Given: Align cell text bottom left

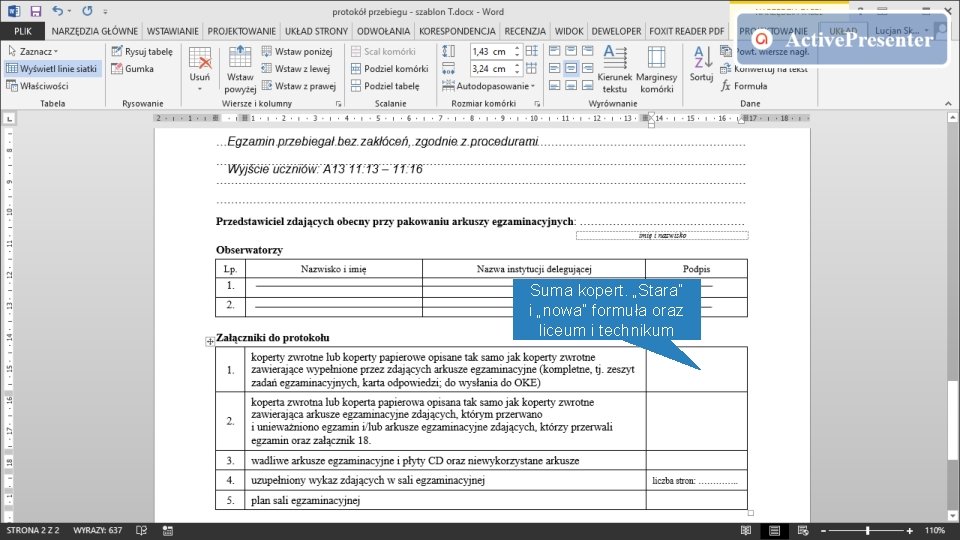Looking at the screenshot, I should (555, 86).
